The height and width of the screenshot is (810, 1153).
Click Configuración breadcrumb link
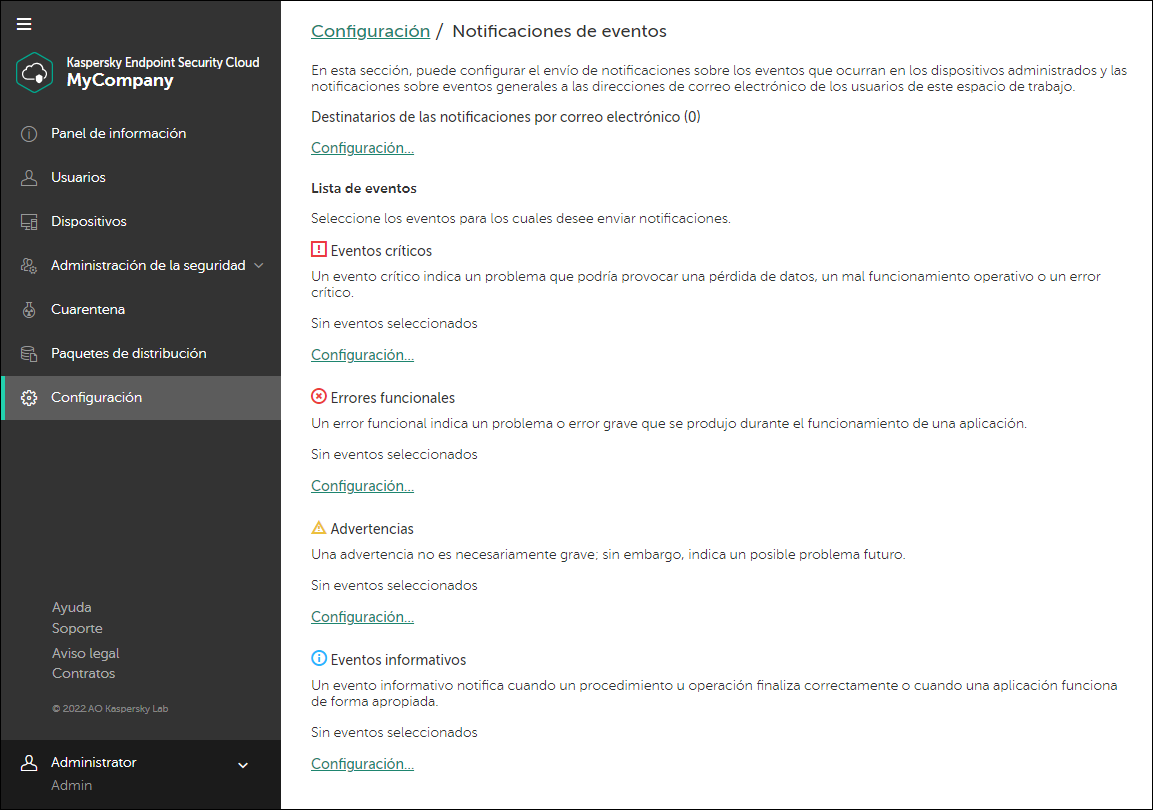[370, 32]
